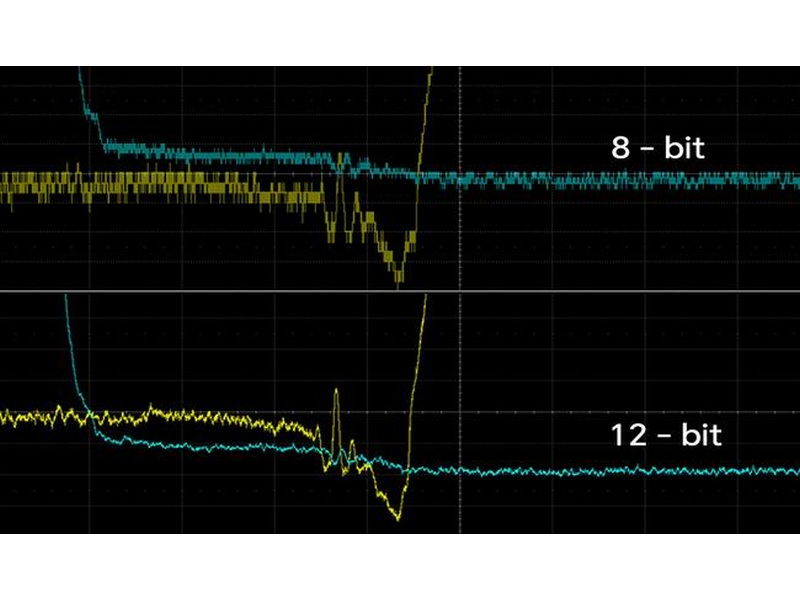Select the lowest yellow dip in 12-bit panel
800x600 pixels.
[397, 516]
